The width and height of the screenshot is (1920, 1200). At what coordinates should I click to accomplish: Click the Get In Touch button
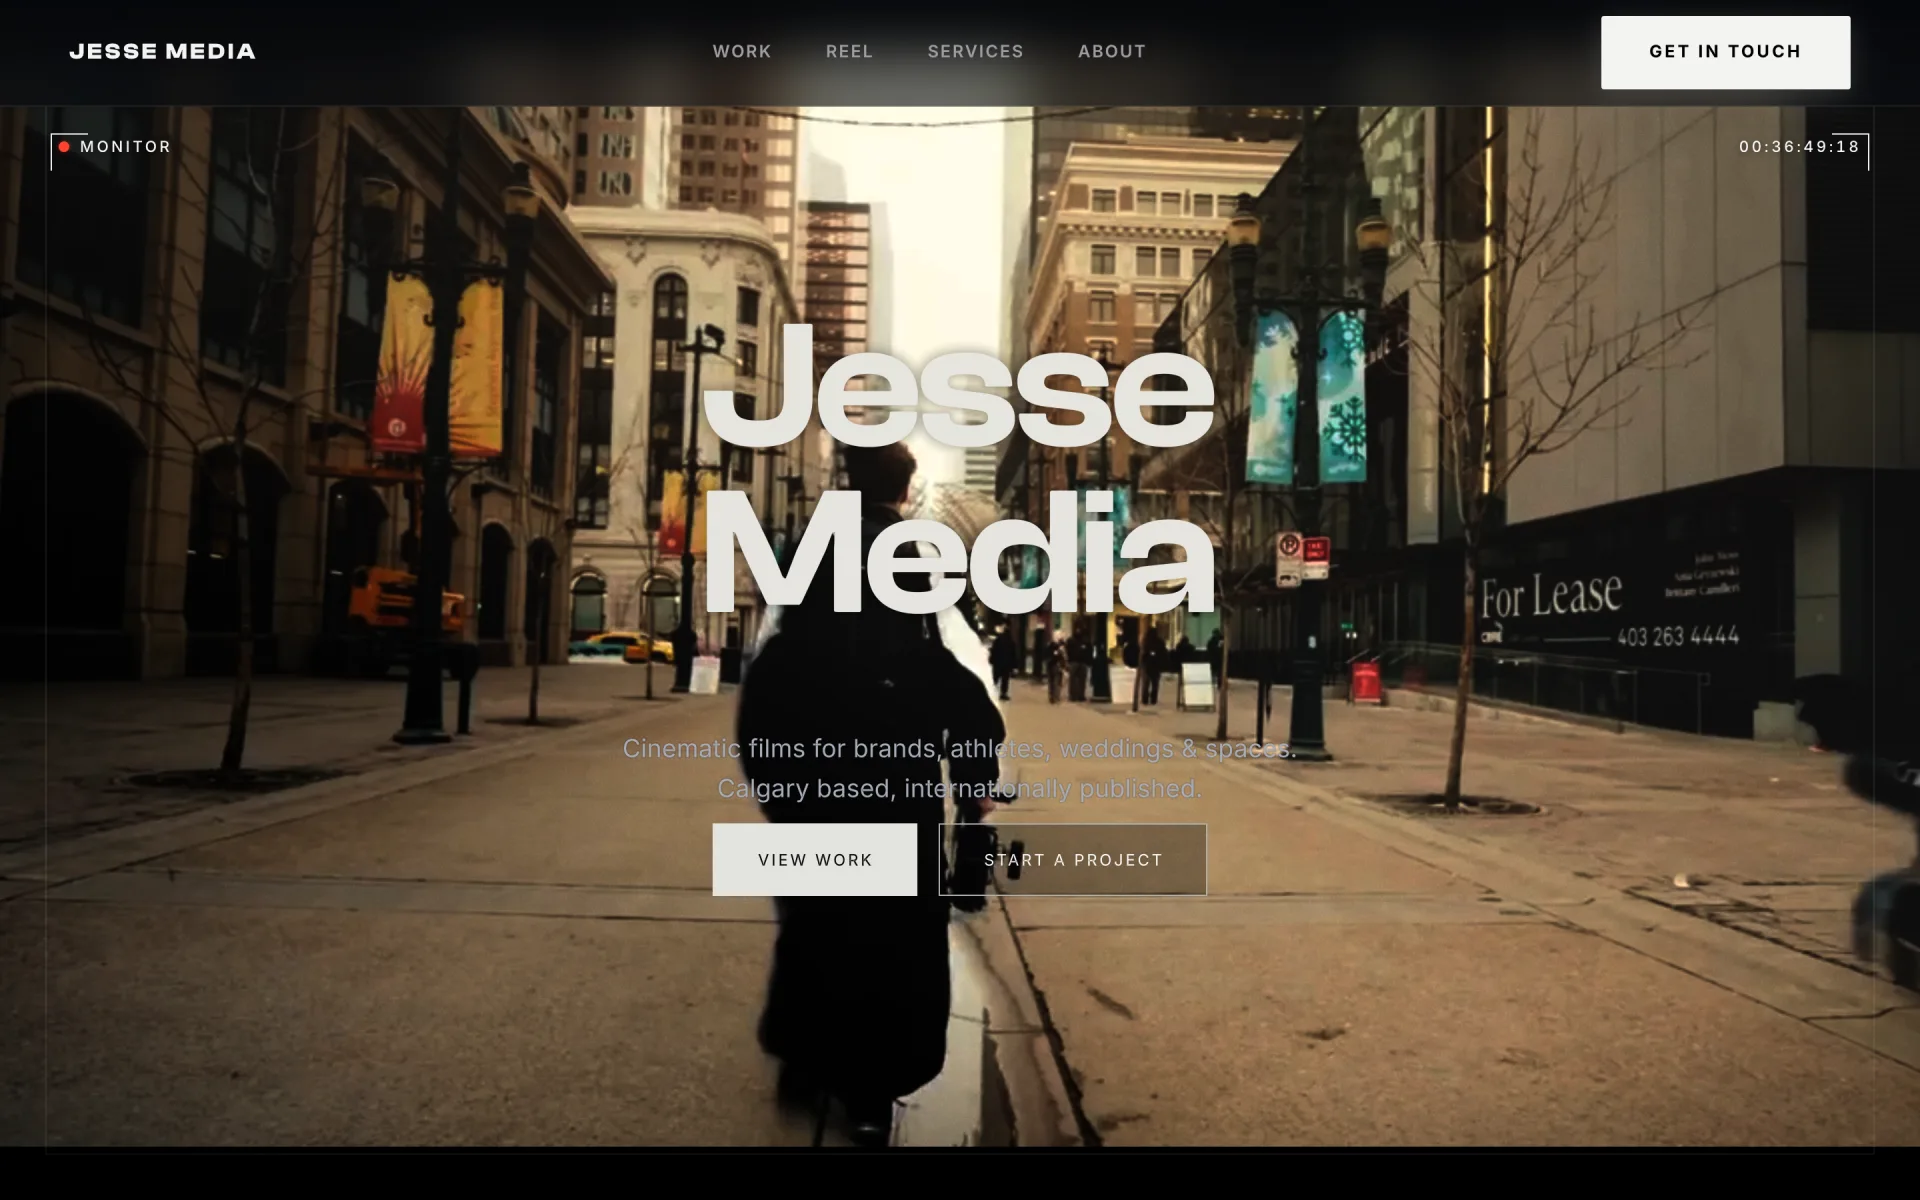(1725, 52)
